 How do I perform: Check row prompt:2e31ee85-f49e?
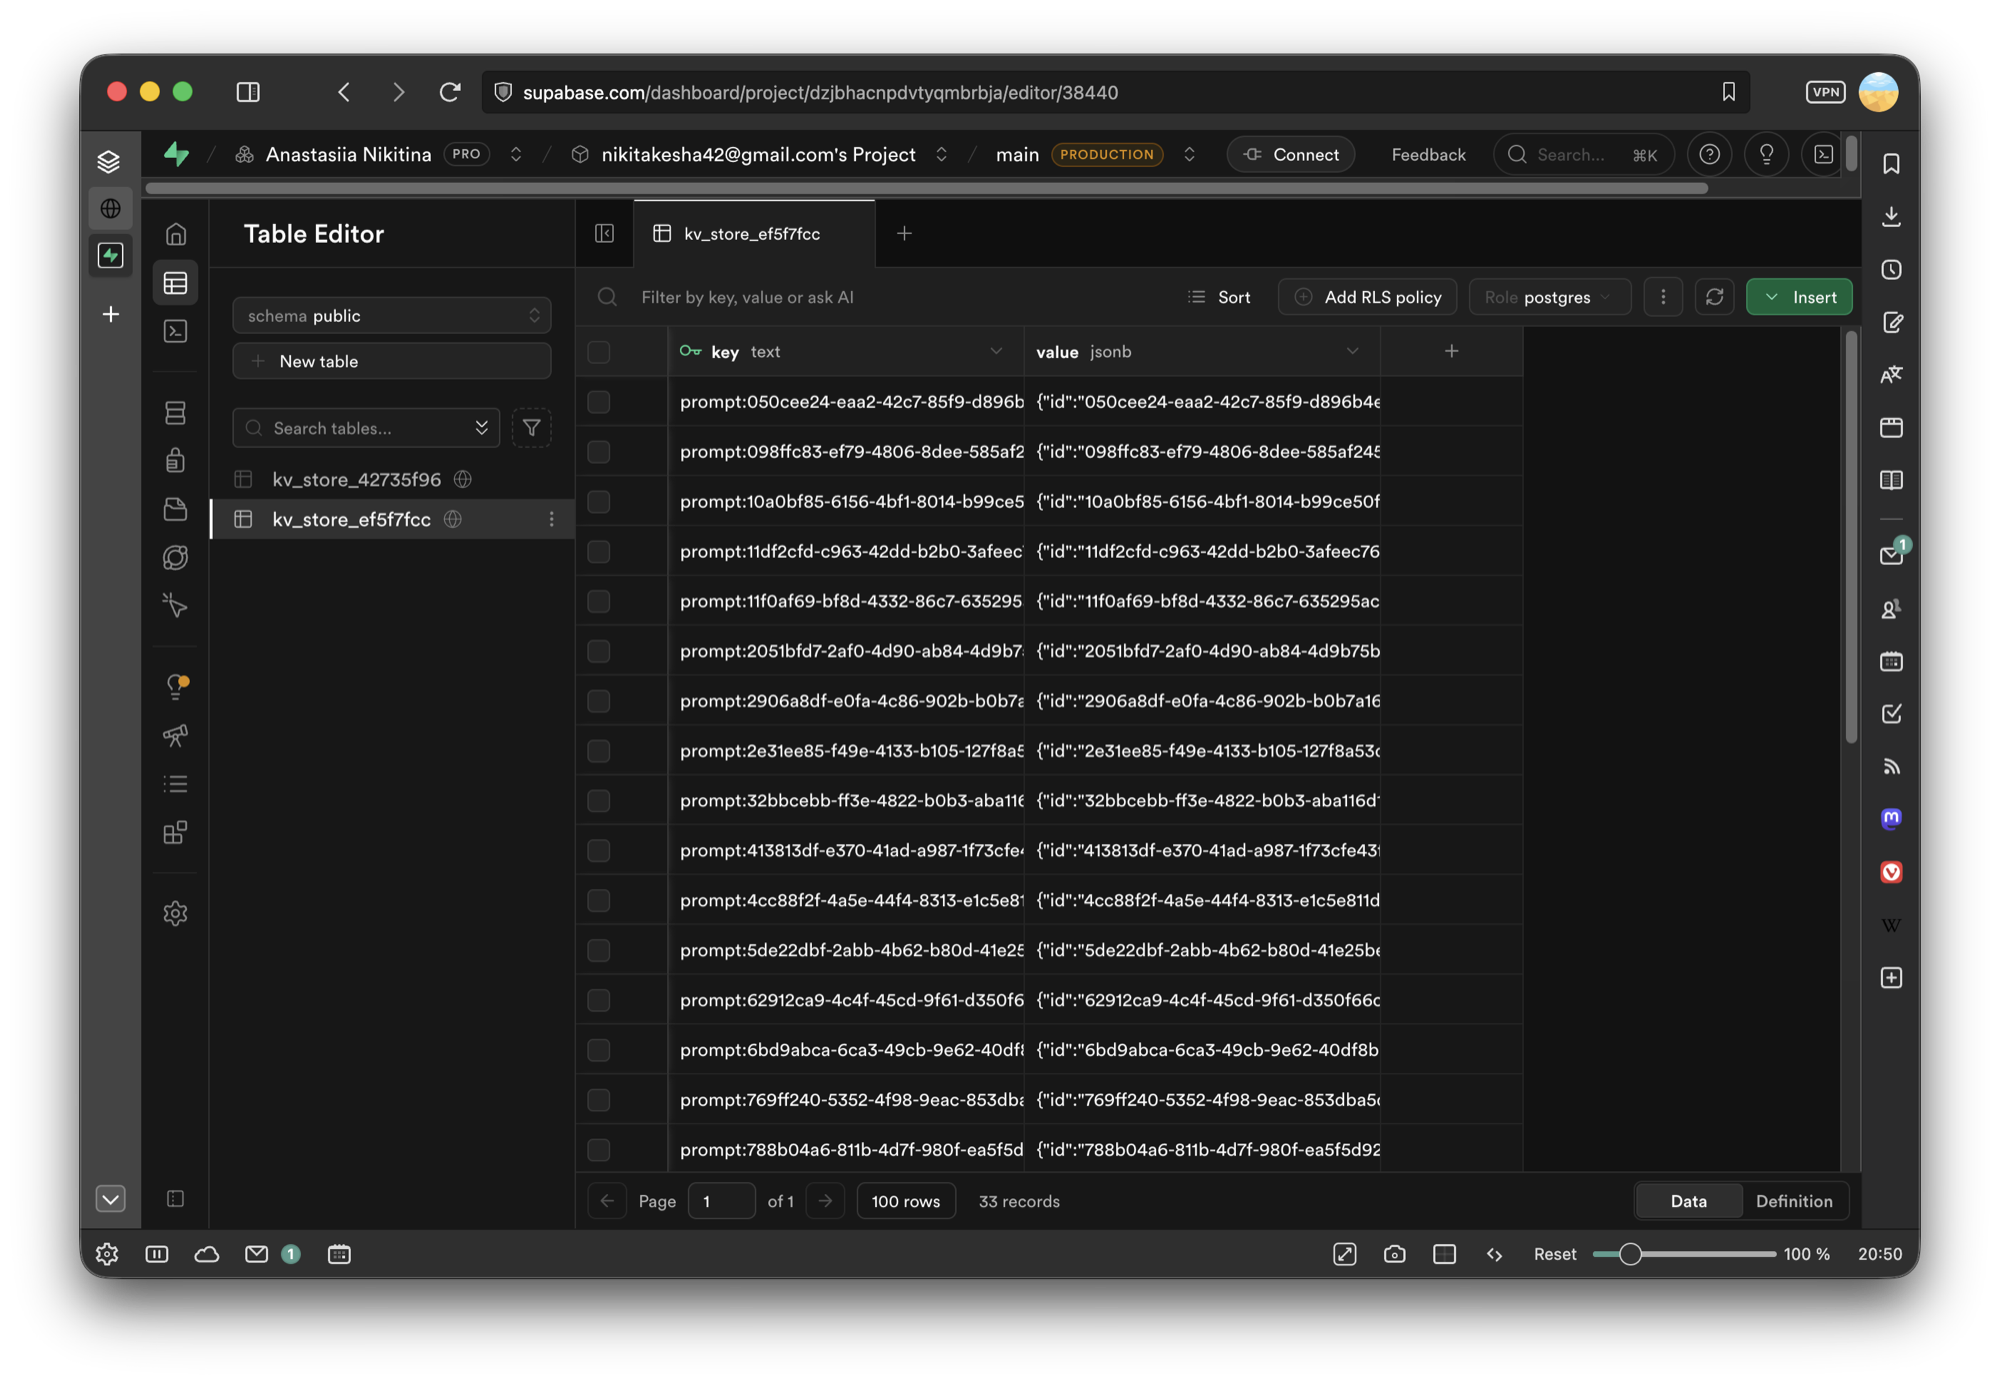(x=599, y=751)
